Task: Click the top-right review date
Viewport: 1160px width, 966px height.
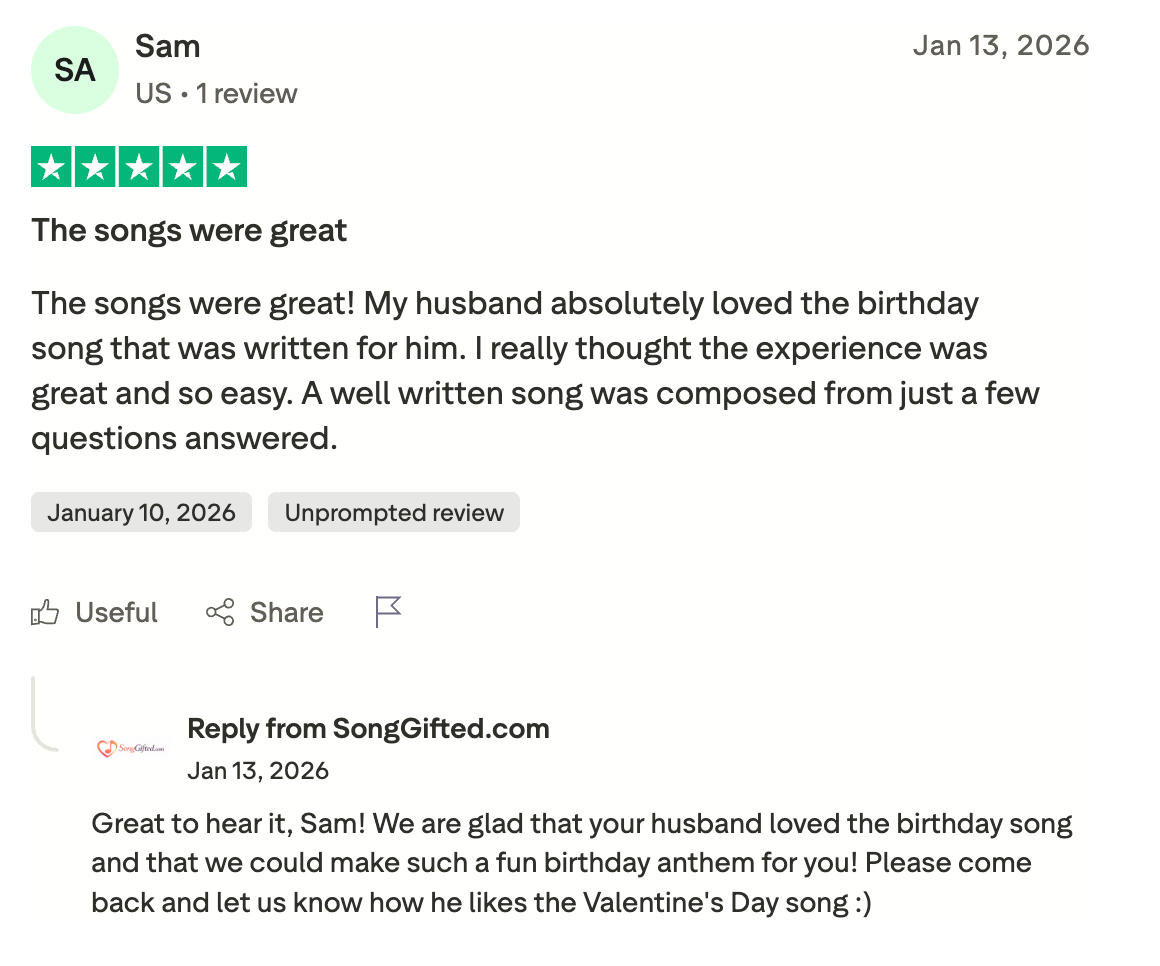Action: pyautogui.click(x=1000, y=46)
